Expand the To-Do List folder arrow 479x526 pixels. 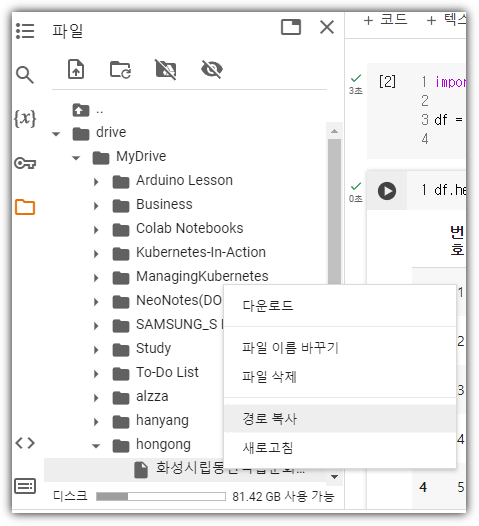(x=96, y=374)
